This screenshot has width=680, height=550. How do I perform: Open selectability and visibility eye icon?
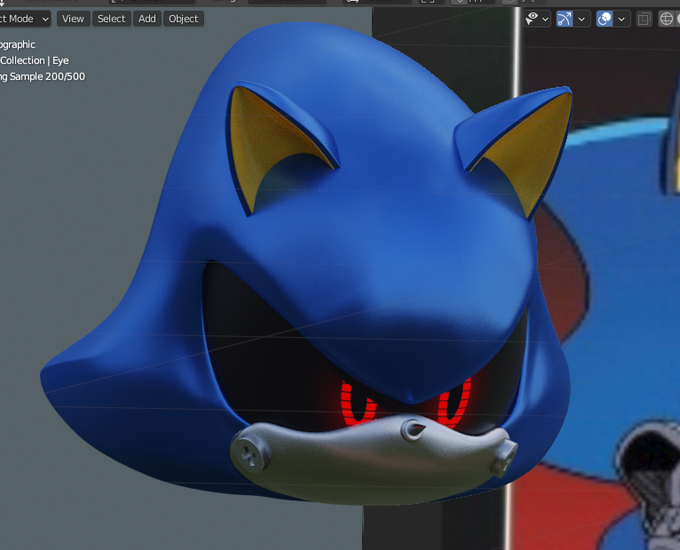pyautogui.click(x=532, y=19)
